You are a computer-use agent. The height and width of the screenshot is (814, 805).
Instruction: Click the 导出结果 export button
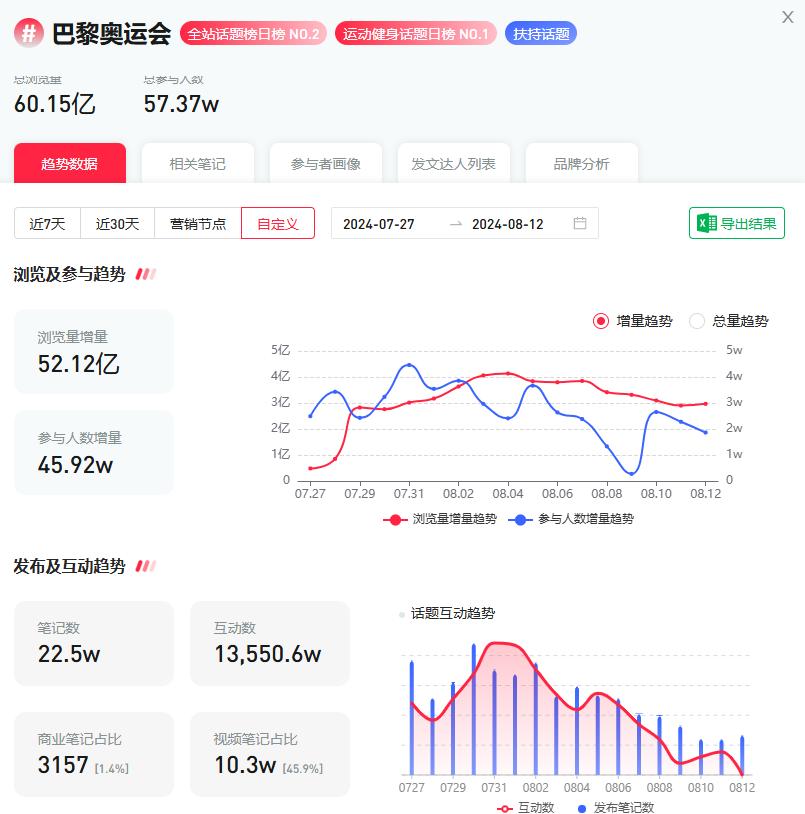pos(736,223)
